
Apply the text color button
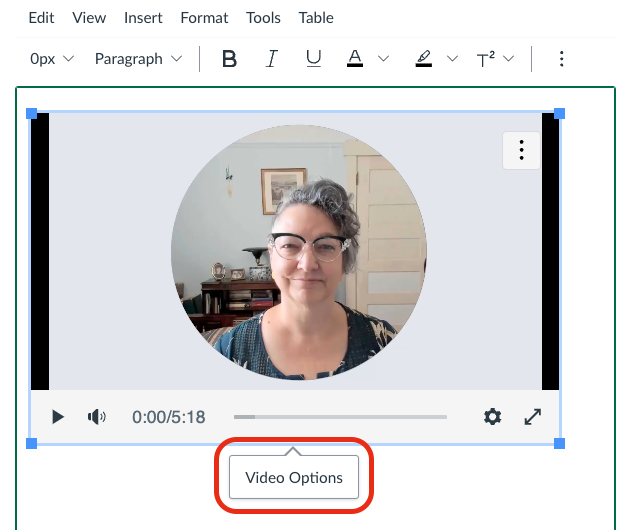pyautogui.click(x=354, y=59)
